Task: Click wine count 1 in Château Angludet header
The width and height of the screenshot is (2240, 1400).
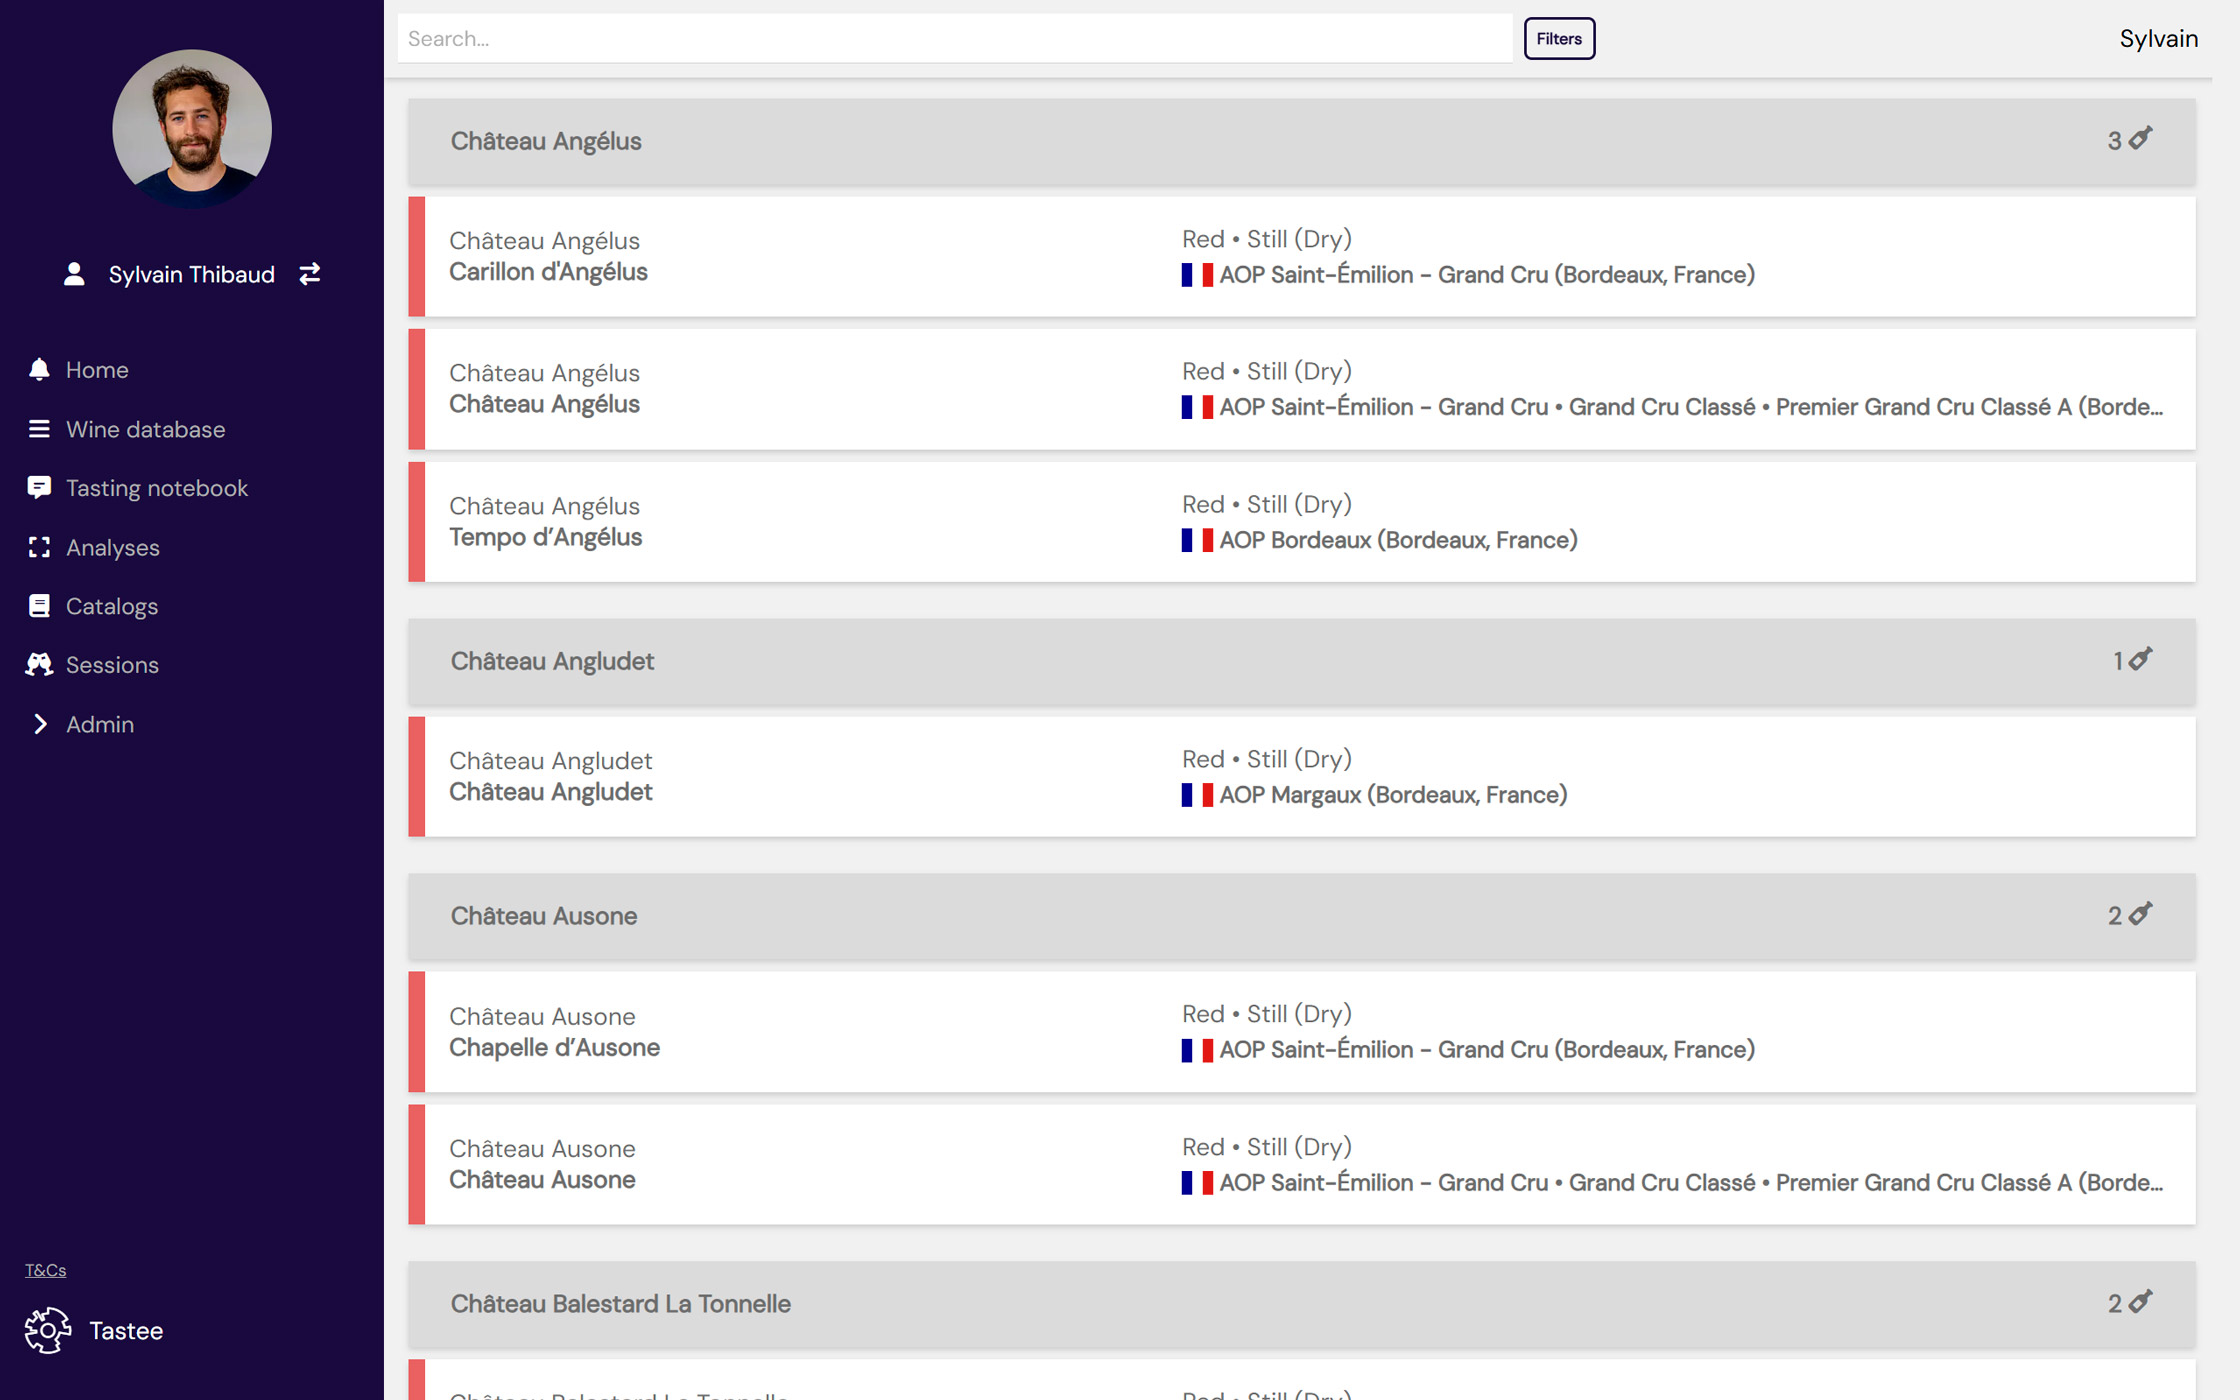Action: point(2117,661)
